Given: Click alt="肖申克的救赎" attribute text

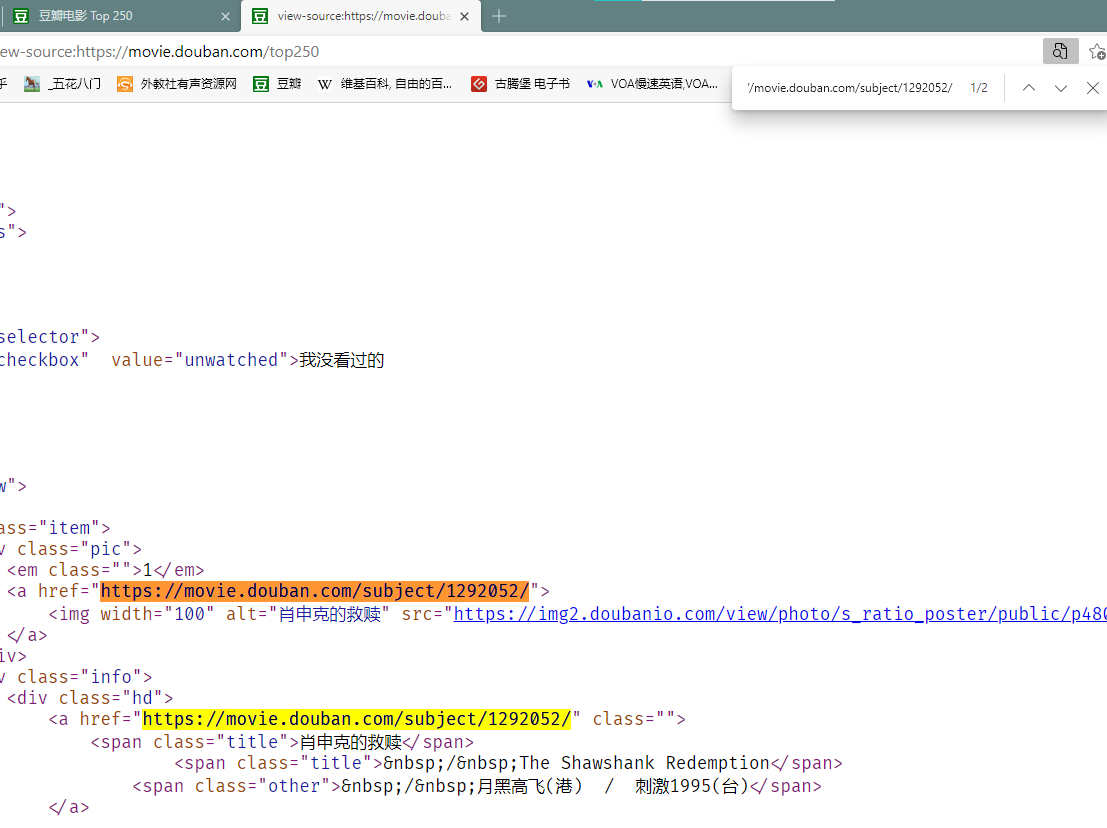Looking at the screenshot, I should tap(308, 614).
